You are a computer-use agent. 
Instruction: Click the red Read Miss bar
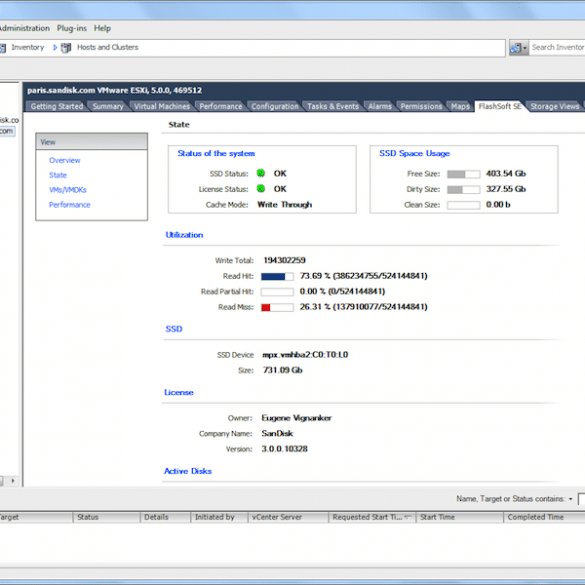(277, 307)
